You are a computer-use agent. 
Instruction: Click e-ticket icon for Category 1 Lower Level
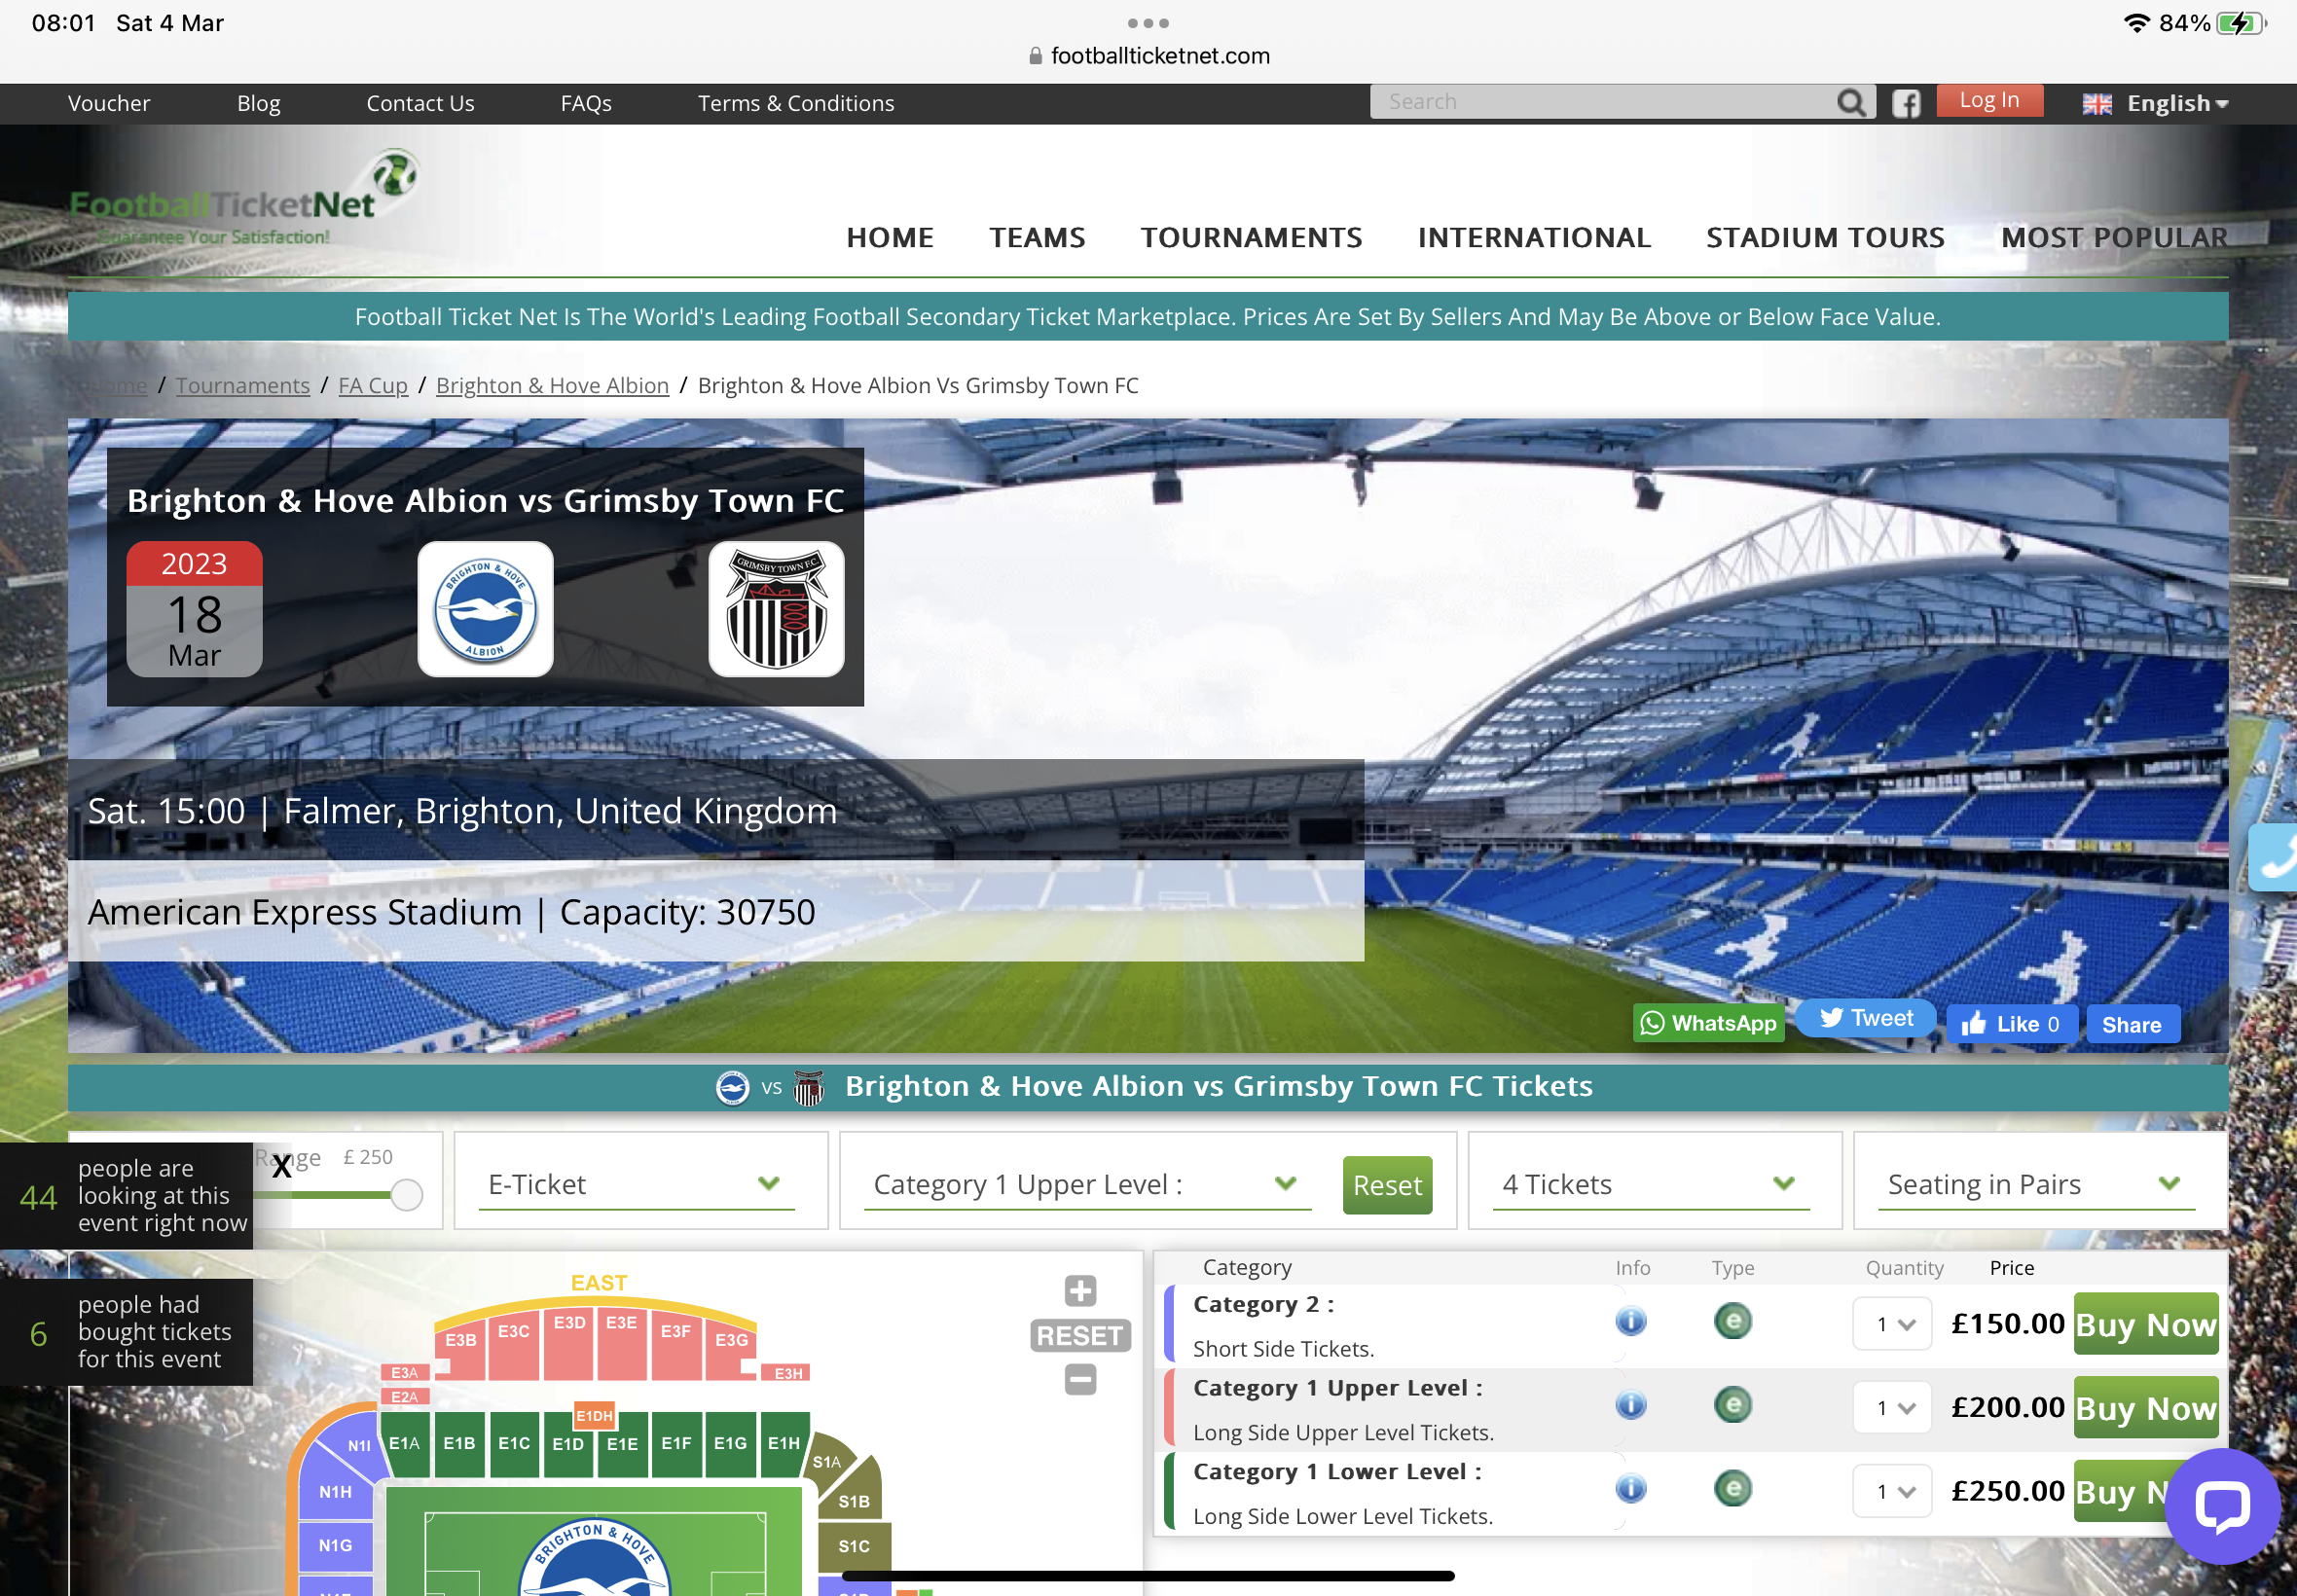click(x=1732, y=1490)
